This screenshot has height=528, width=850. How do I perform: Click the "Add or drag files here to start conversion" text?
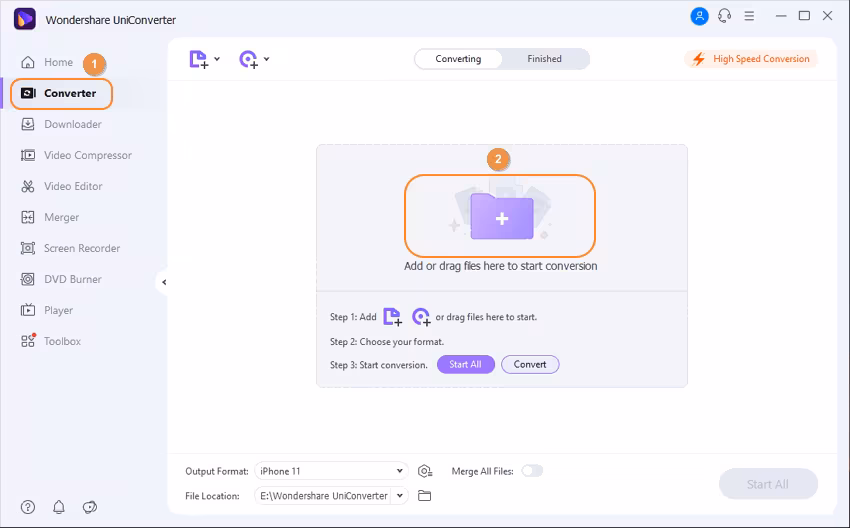click(500, 266)
